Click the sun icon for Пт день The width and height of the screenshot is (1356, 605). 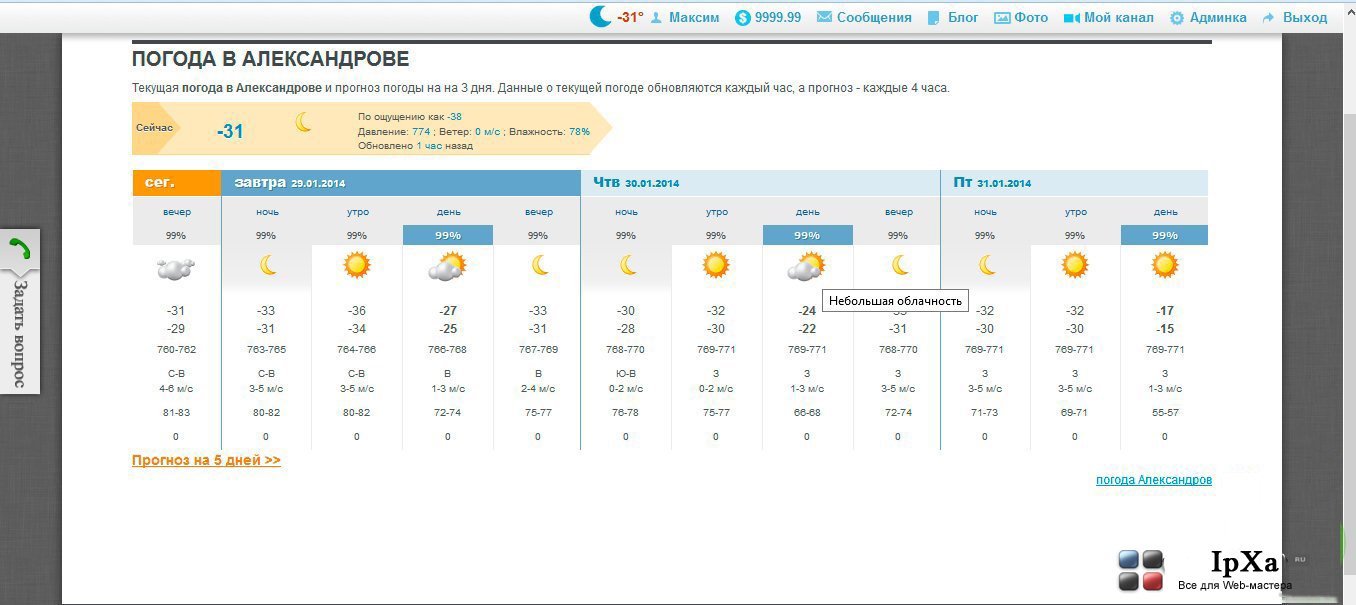click(x=1164, y=265)
